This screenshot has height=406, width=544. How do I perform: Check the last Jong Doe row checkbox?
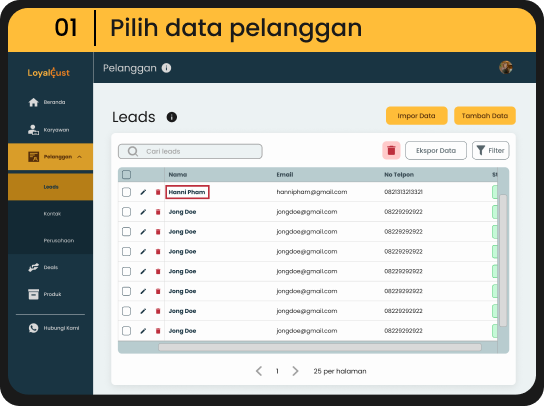pos(127,331)
